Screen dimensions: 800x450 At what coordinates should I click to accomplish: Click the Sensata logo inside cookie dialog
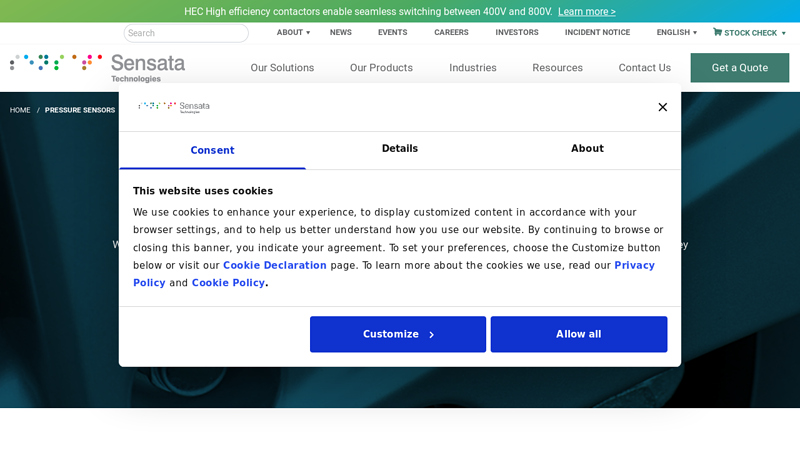(174, 107)
